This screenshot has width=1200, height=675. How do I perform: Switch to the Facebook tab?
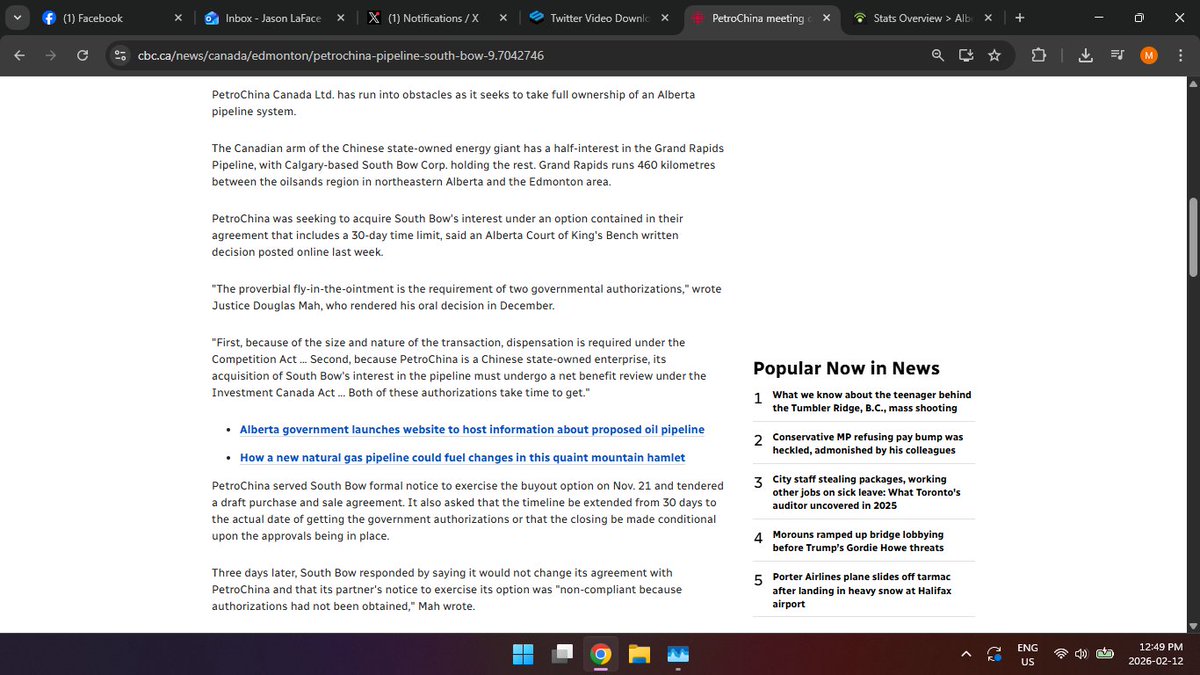click(113, 18)
